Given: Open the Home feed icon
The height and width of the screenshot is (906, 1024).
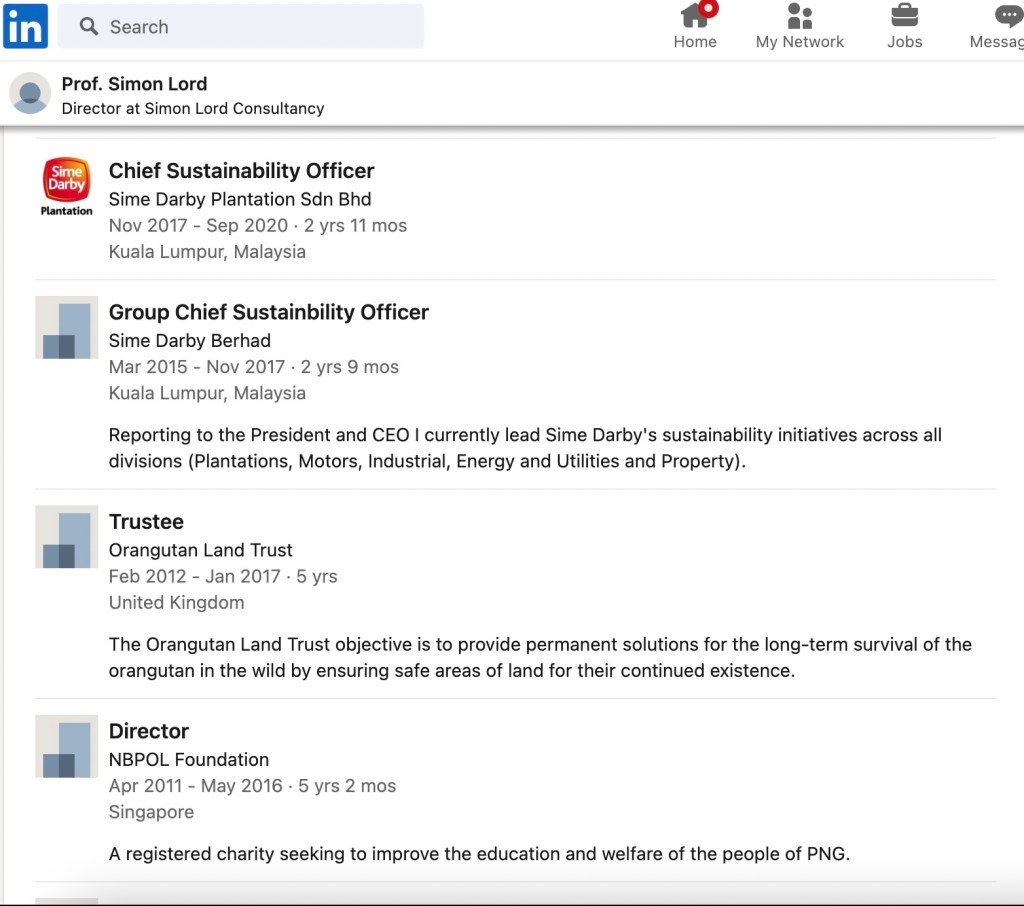Looking at the screenshot, I should pos(695,17).
